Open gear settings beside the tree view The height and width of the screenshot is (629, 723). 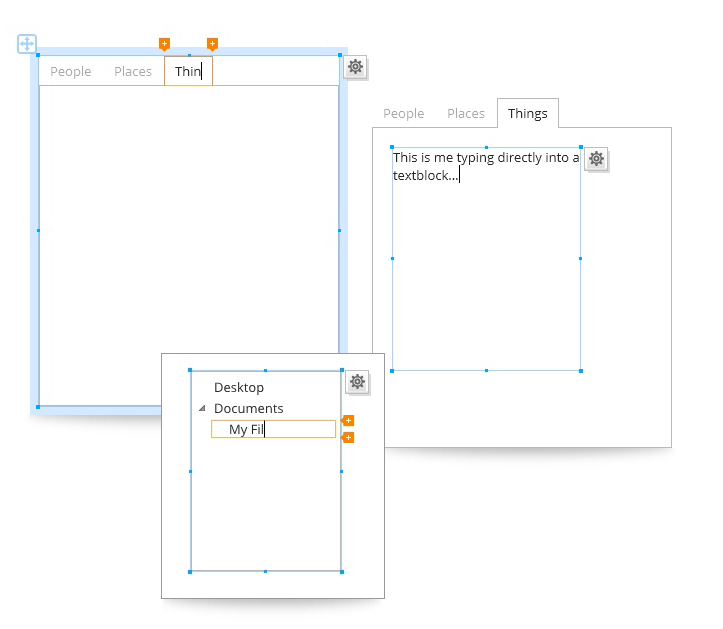(x=357, y=382)
